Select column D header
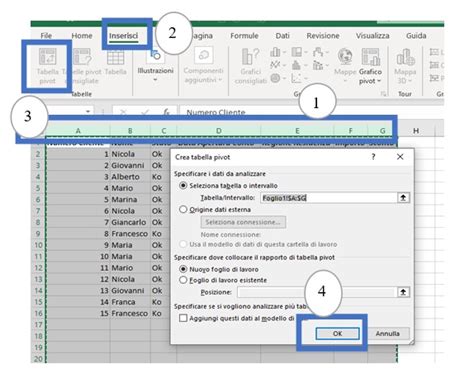 tap(219, 131)
